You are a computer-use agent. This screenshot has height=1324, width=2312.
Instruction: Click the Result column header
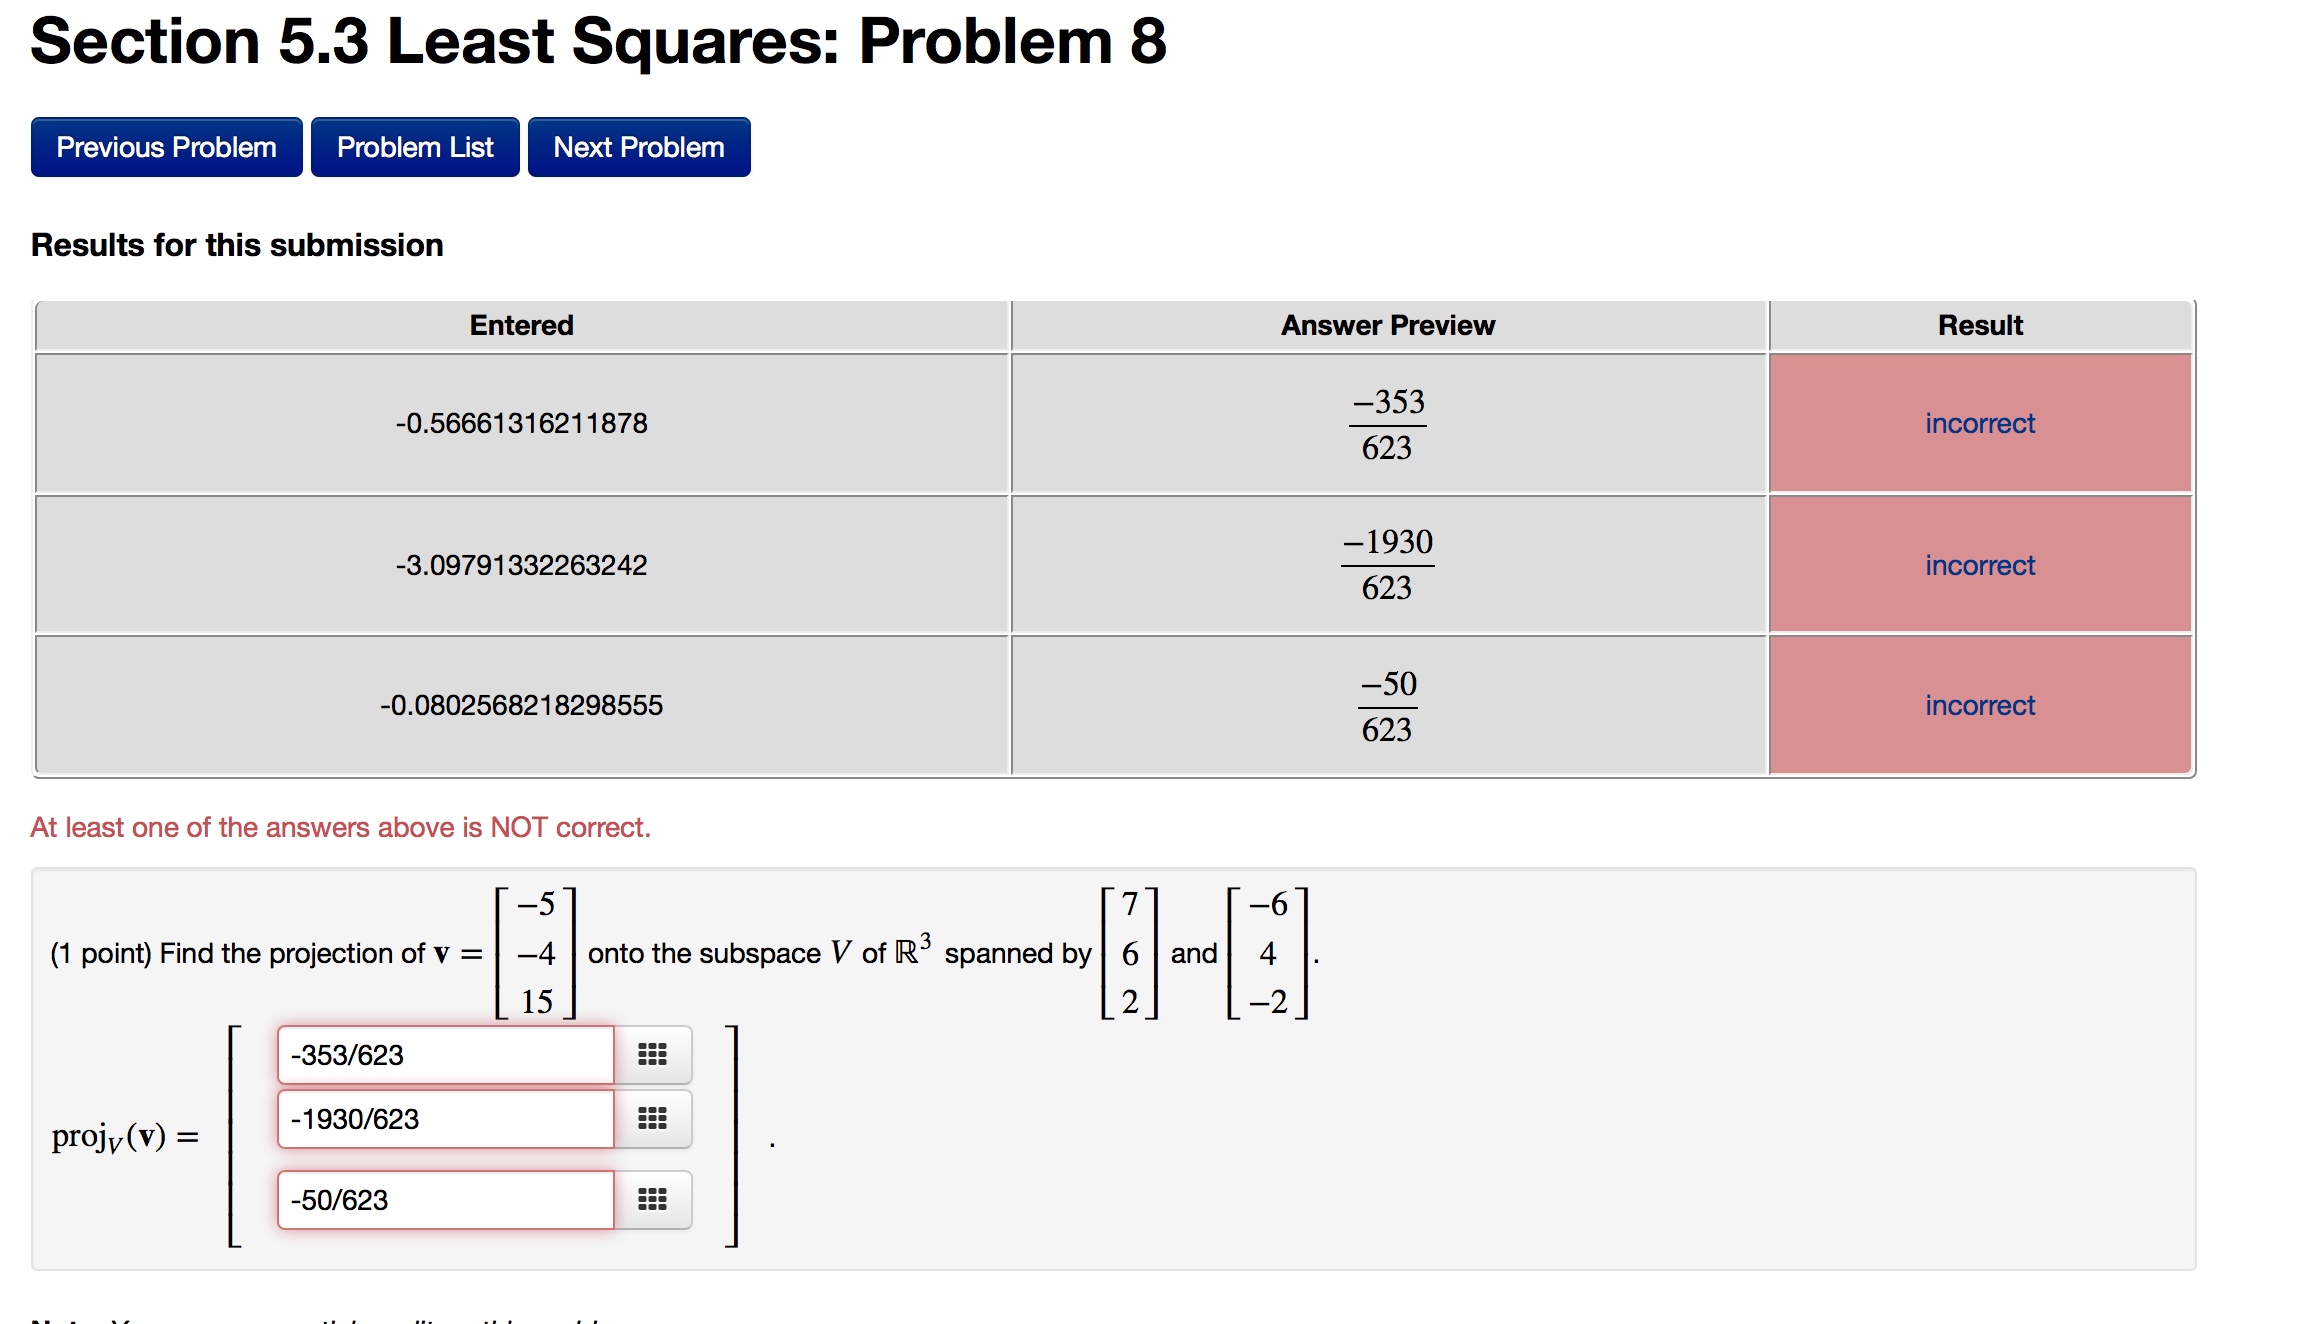[1980, 324]
